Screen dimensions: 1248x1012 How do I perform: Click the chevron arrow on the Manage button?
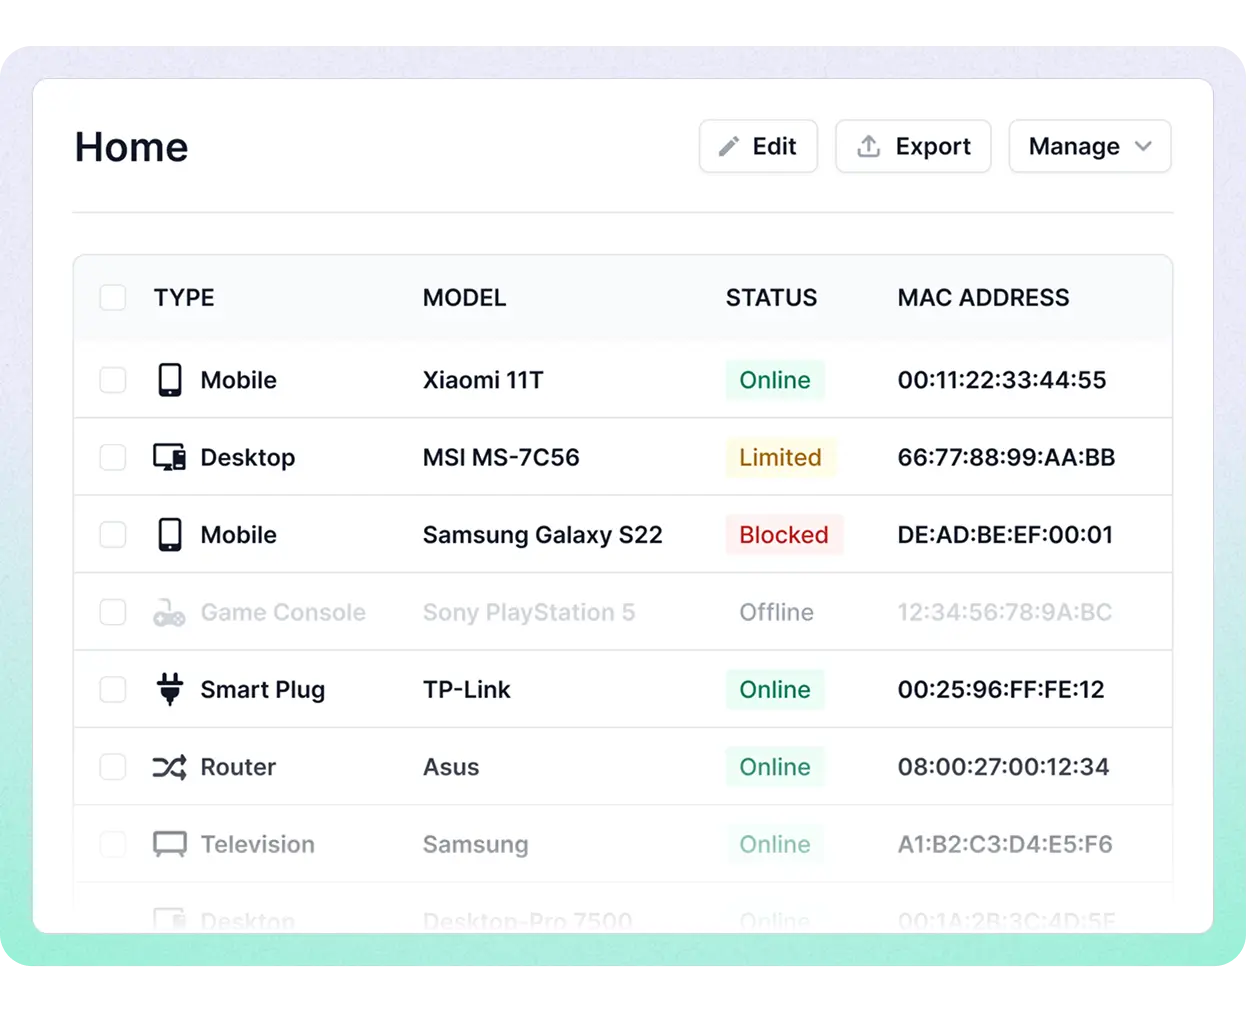point(1143,146)
